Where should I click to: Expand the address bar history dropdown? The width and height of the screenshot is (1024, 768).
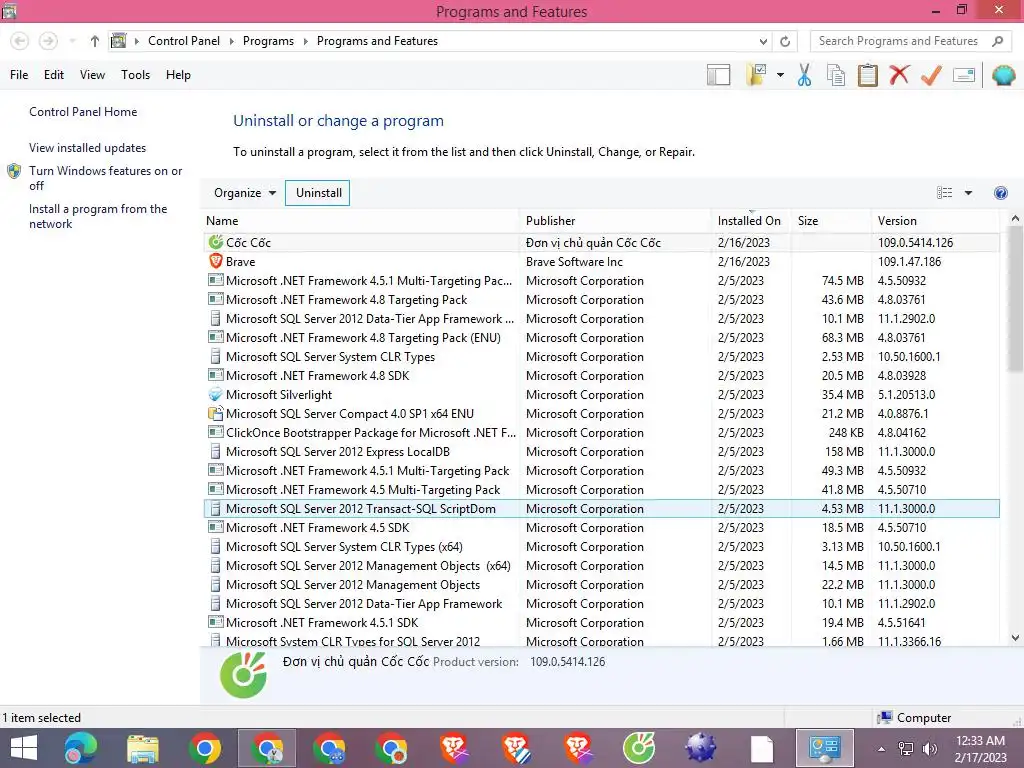[763, 41]
